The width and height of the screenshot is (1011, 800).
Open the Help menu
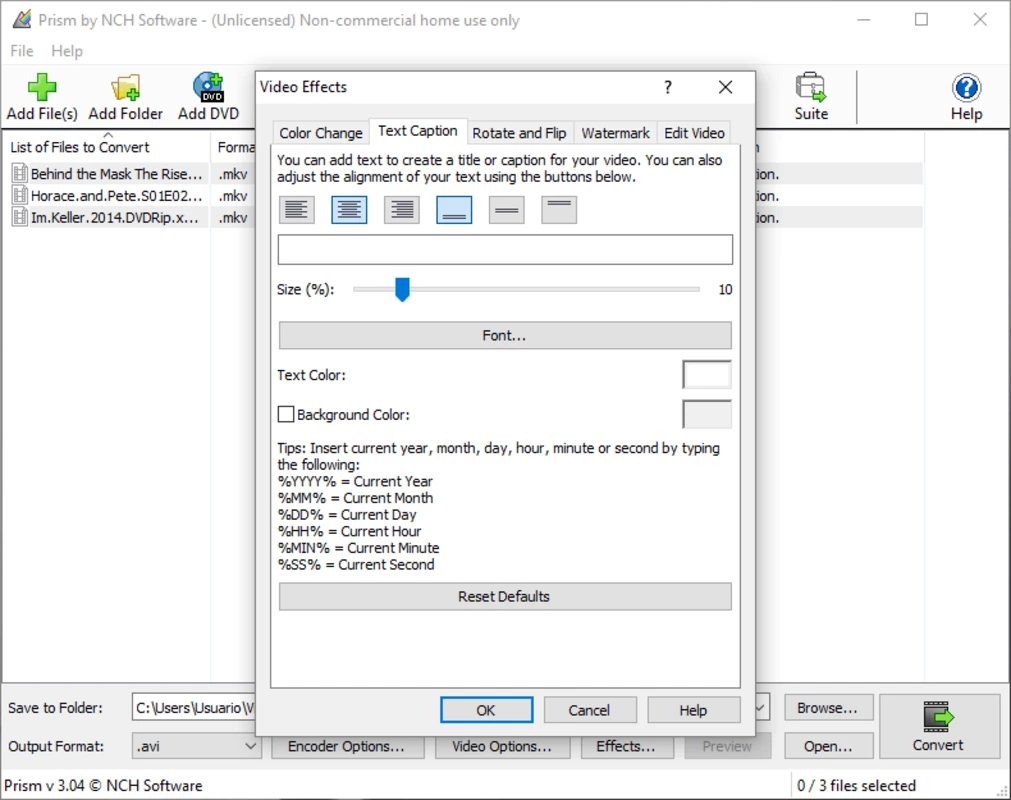coord(67,51)
